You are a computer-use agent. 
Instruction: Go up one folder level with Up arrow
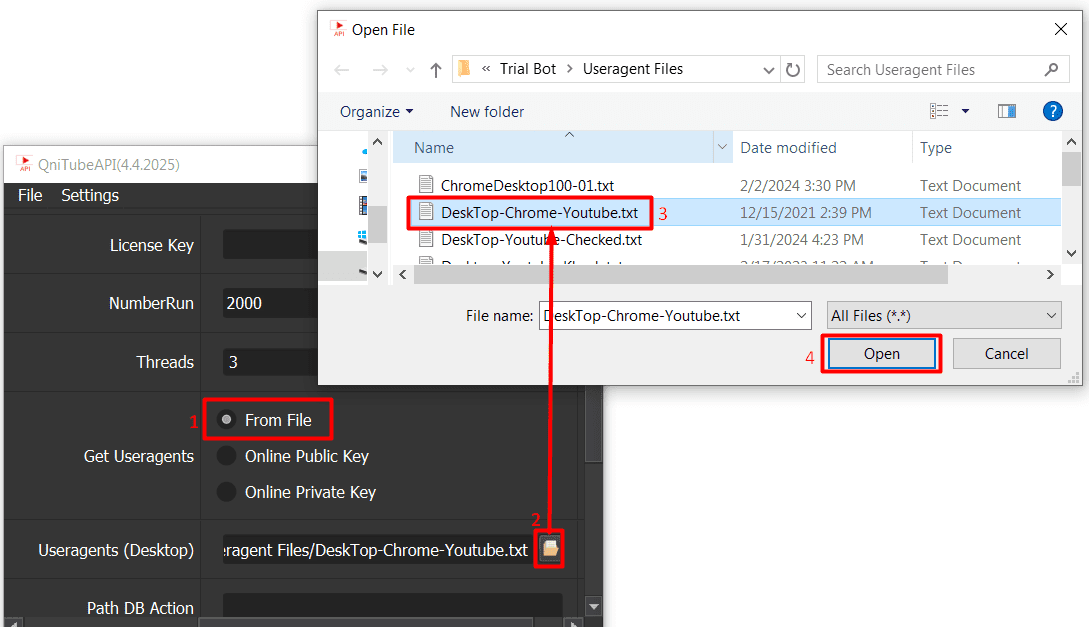pyautogui.click(x=435, y=69)
